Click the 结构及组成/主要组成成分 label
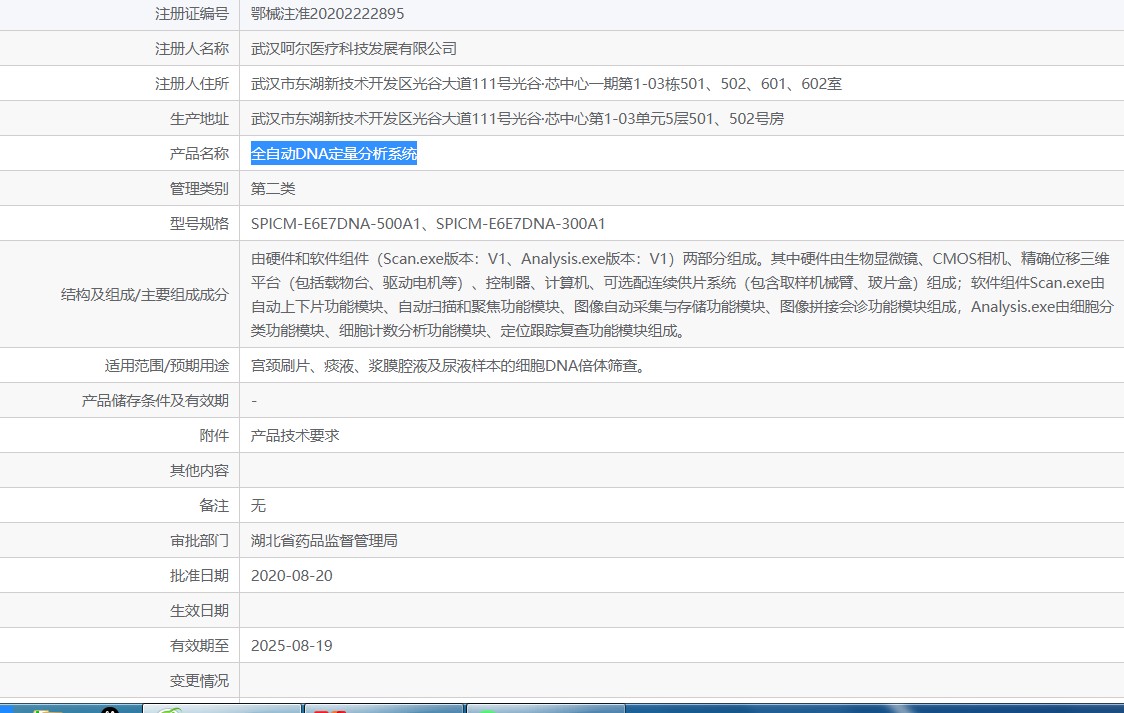The height and width of the screenshot is (713, 1124). coord(145,295)
